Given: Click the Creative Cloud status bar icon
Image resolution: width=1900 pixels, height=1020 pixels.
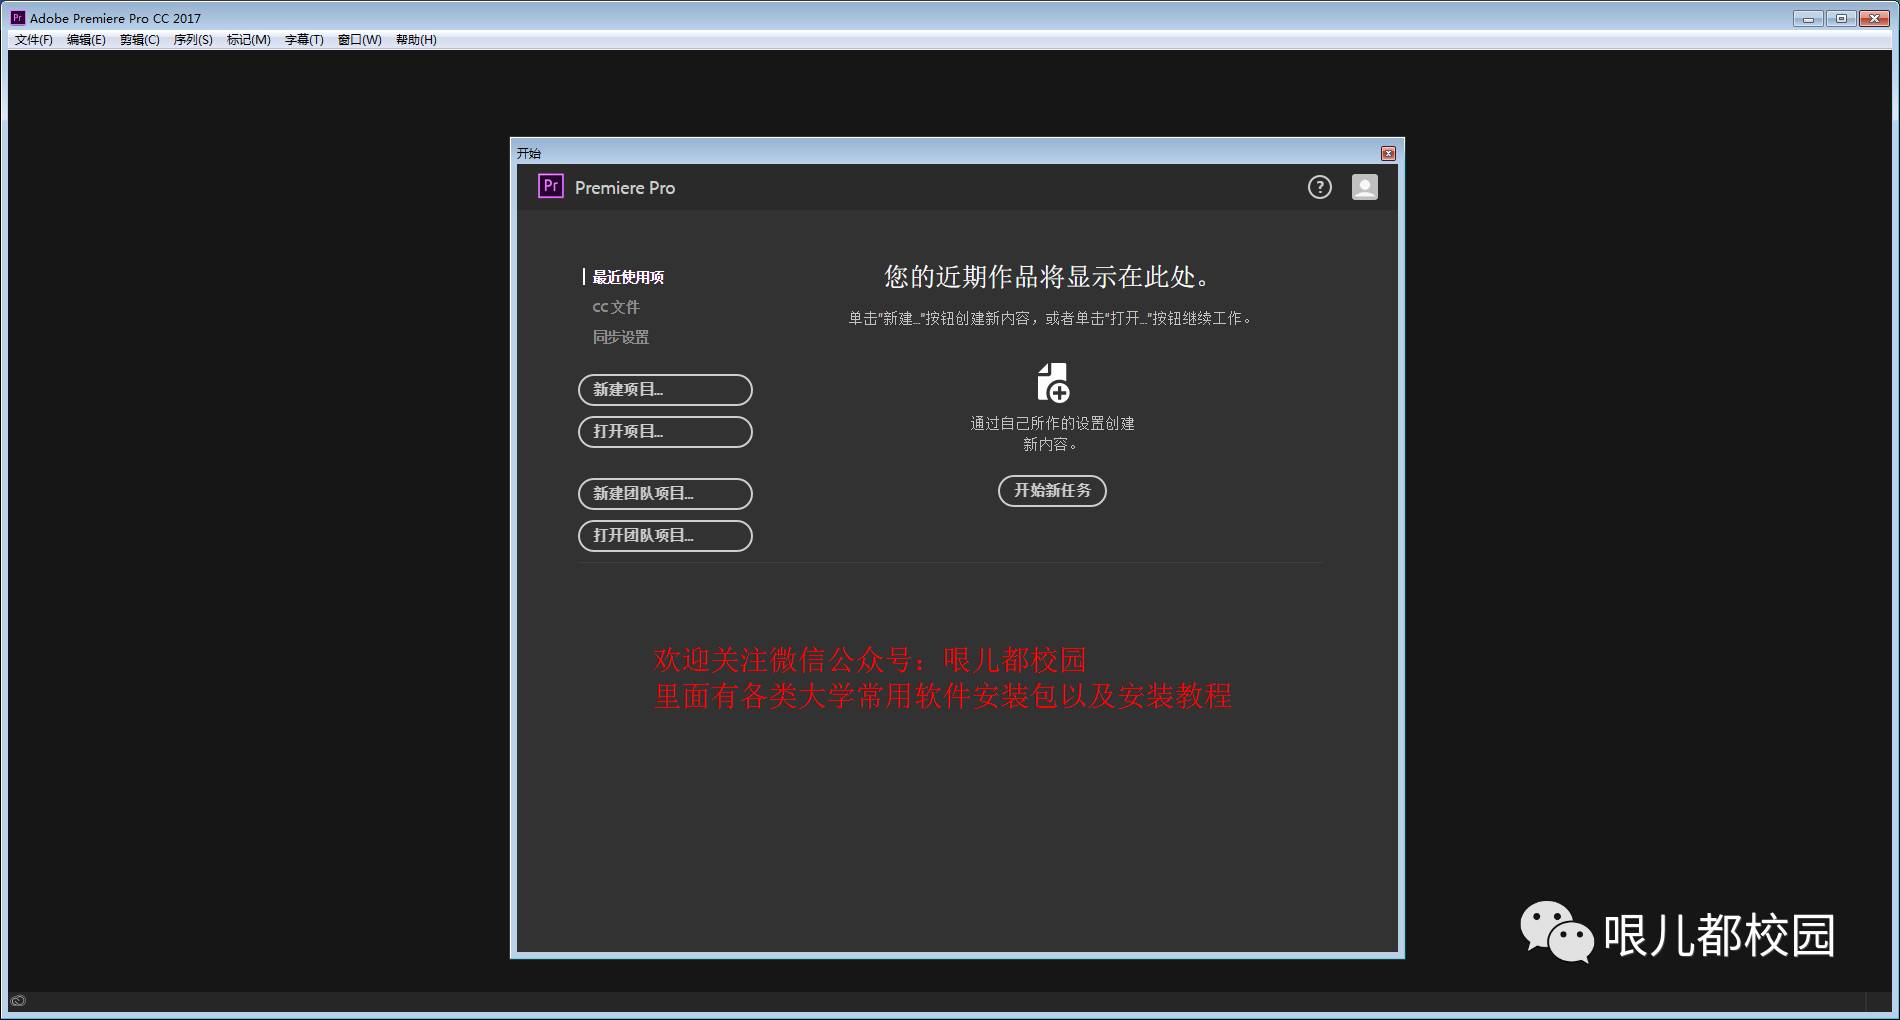Looking at the screenshot, I should click(x=18, y=1000).
